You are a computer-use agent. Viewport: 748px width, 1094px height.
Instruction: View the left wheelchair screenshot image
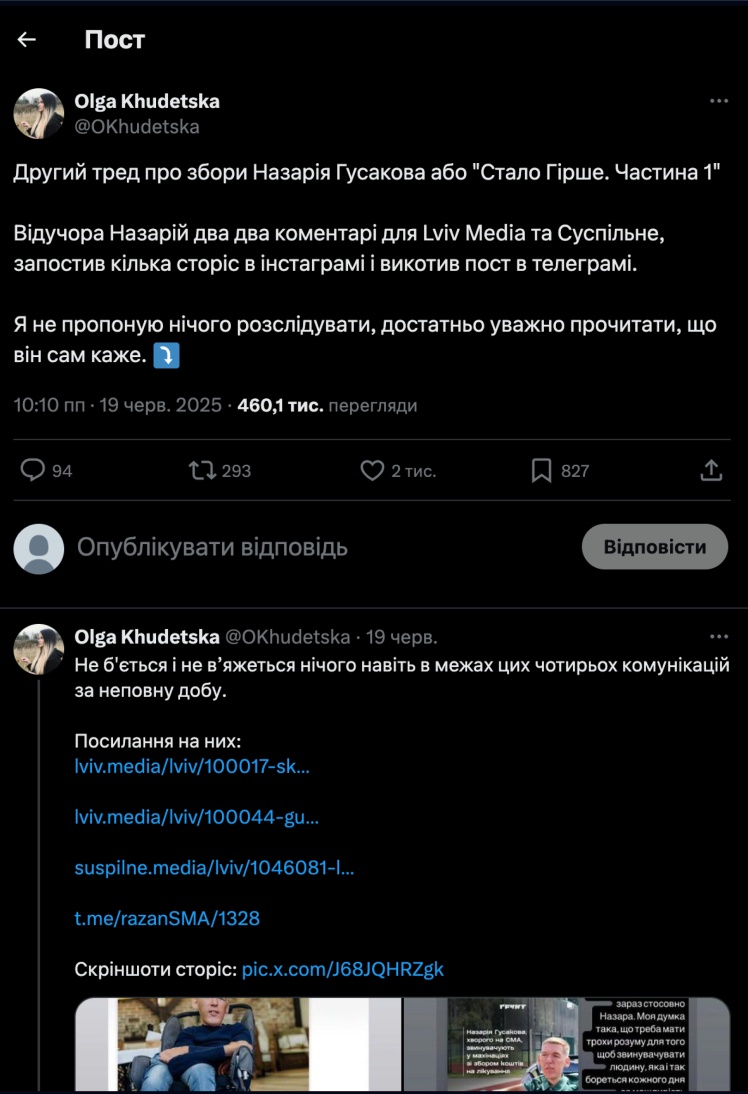238,1044
